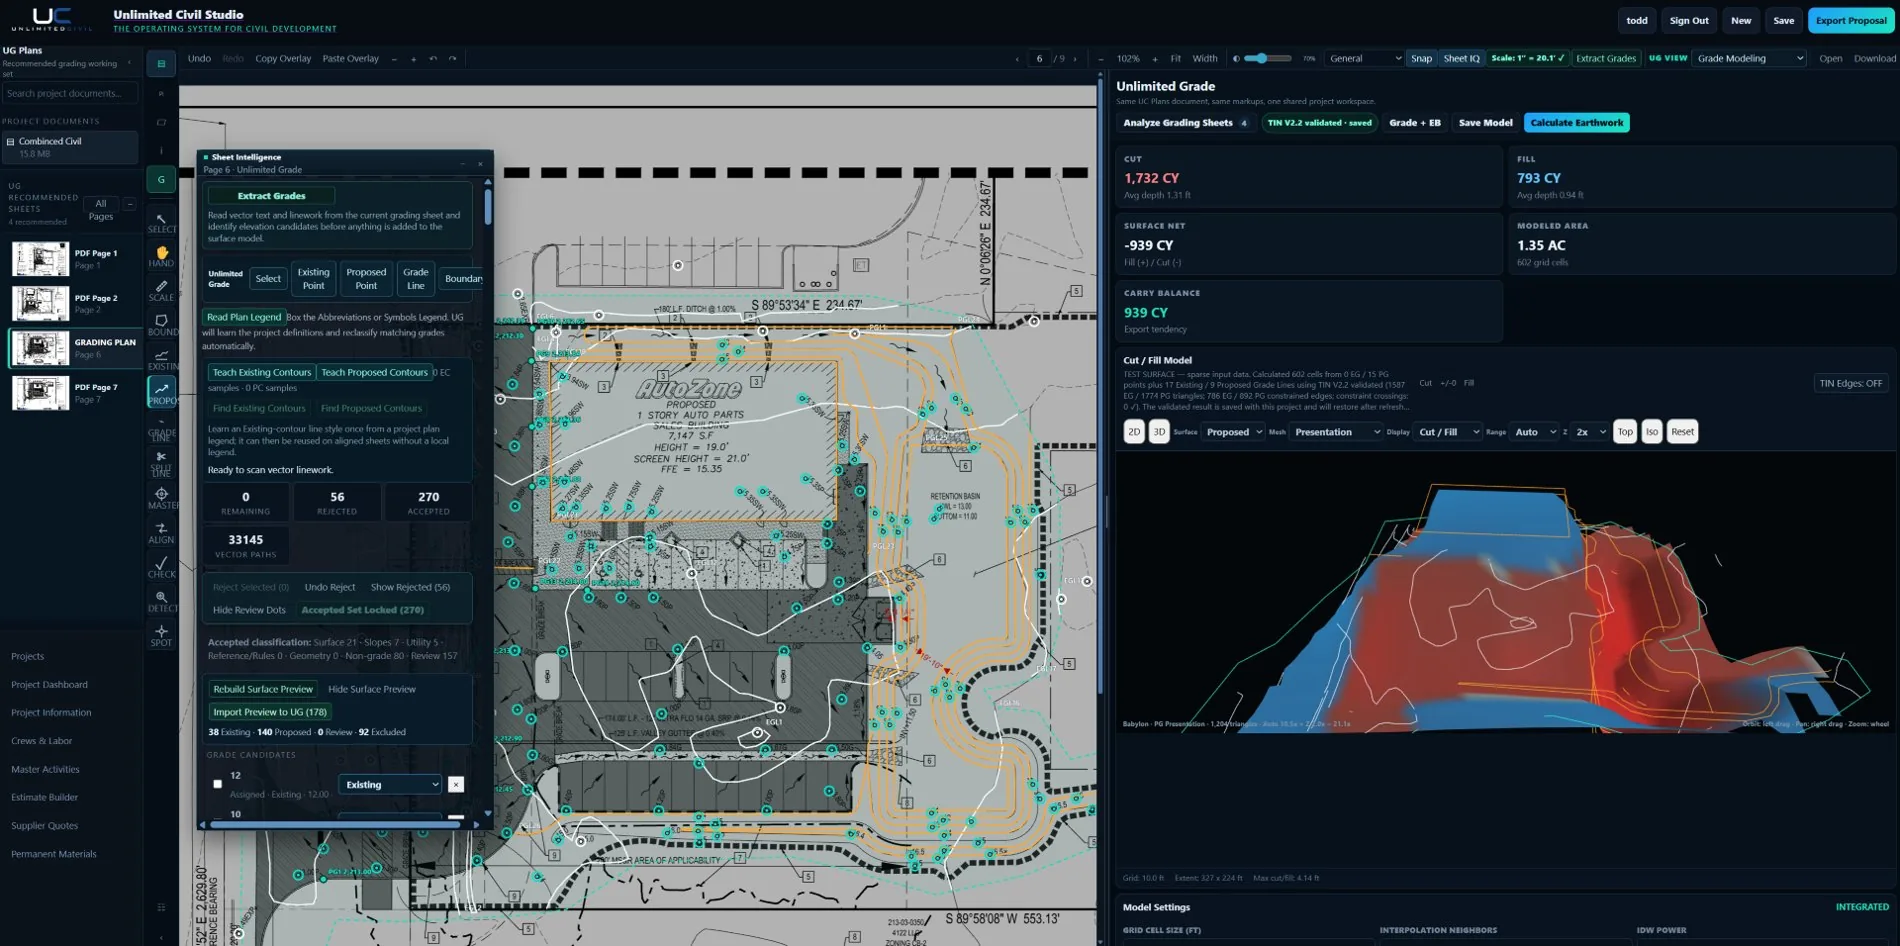Click Calculate Earthwork button

[1576, 123]
